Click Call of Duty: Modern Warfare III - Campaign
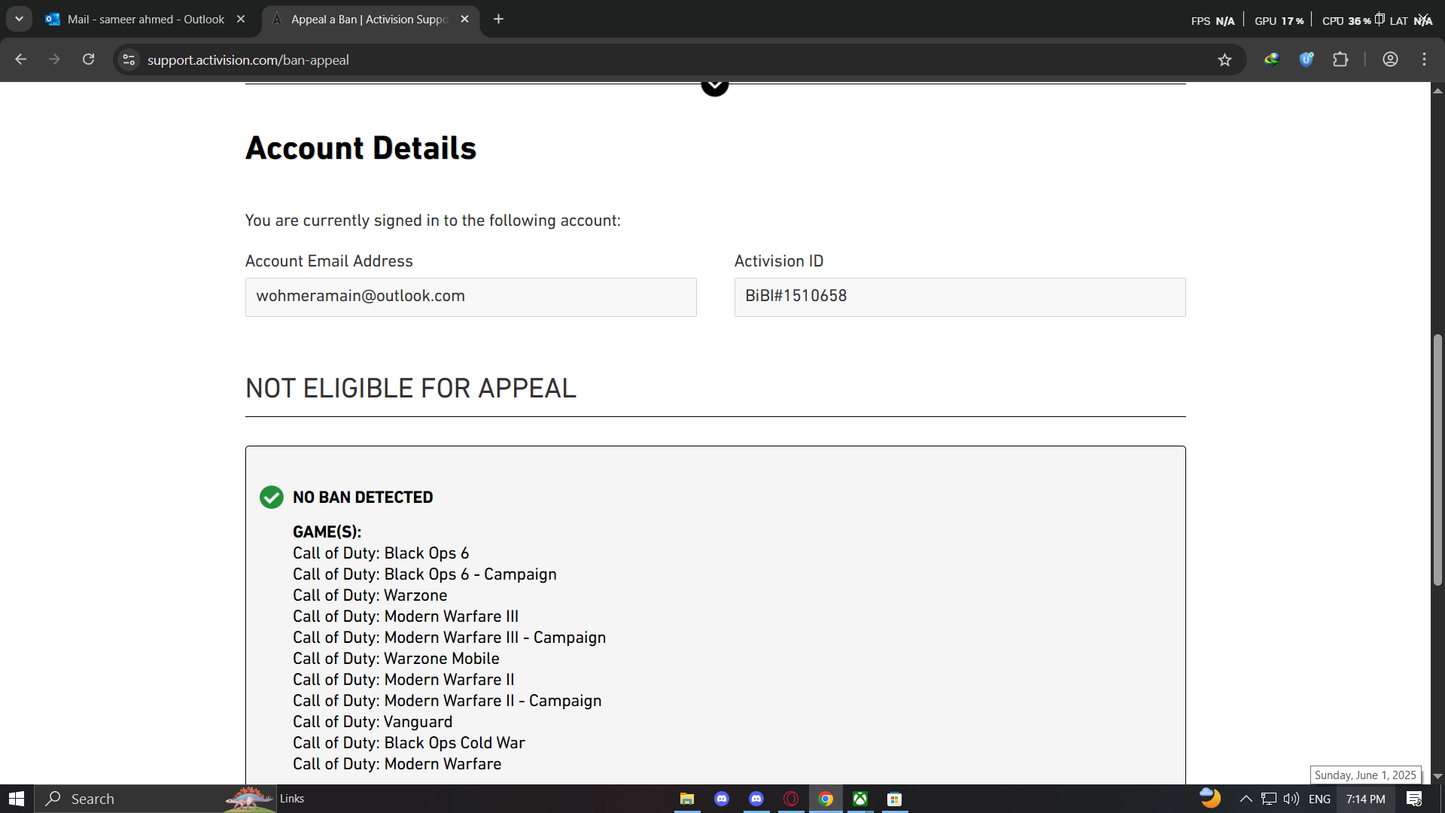 (x=449, y=637)
